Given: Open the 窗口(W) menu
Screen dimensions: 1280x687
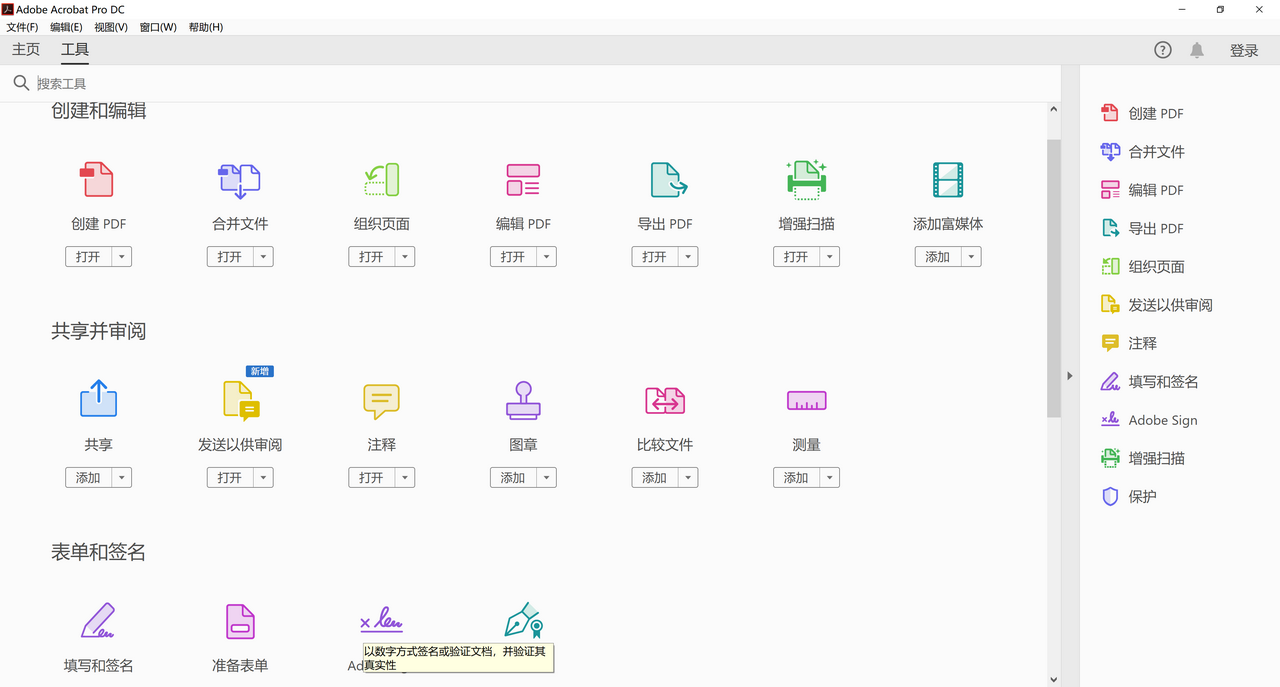Looking at the screenshot, I should (x=158, y=27).
